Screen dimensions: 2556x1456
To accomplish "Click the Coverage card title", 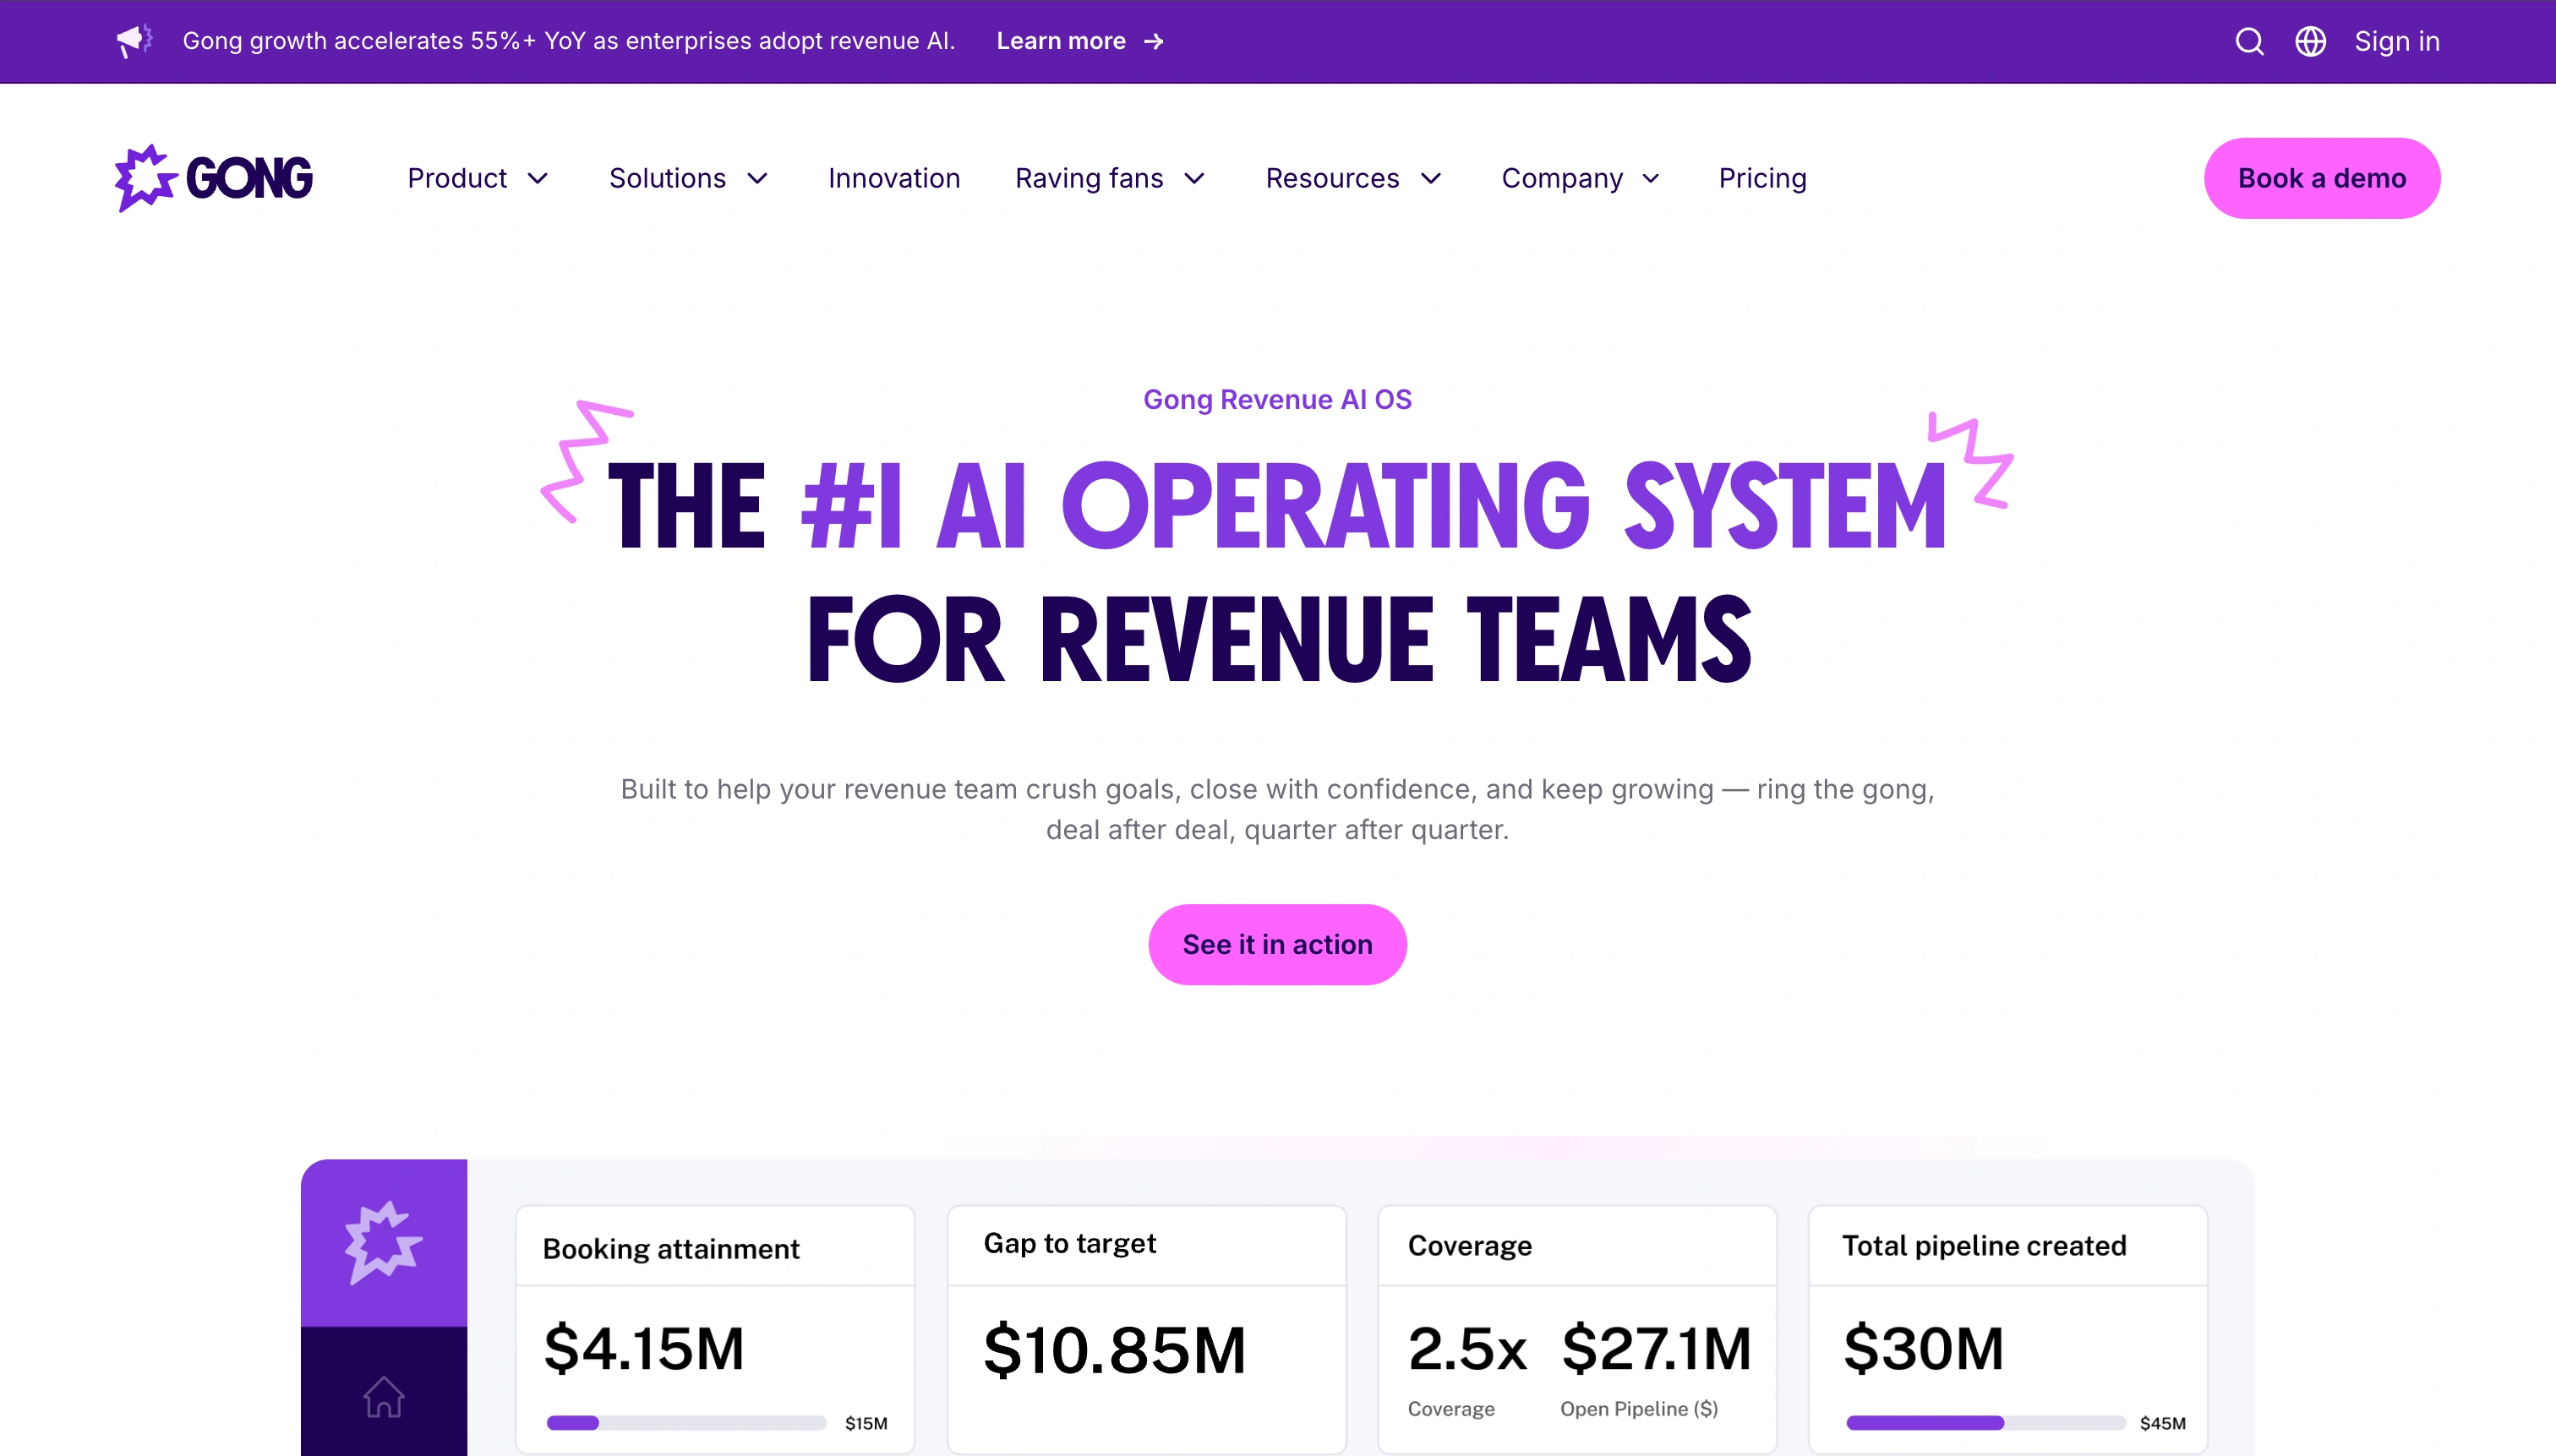I will 1470,1246.
